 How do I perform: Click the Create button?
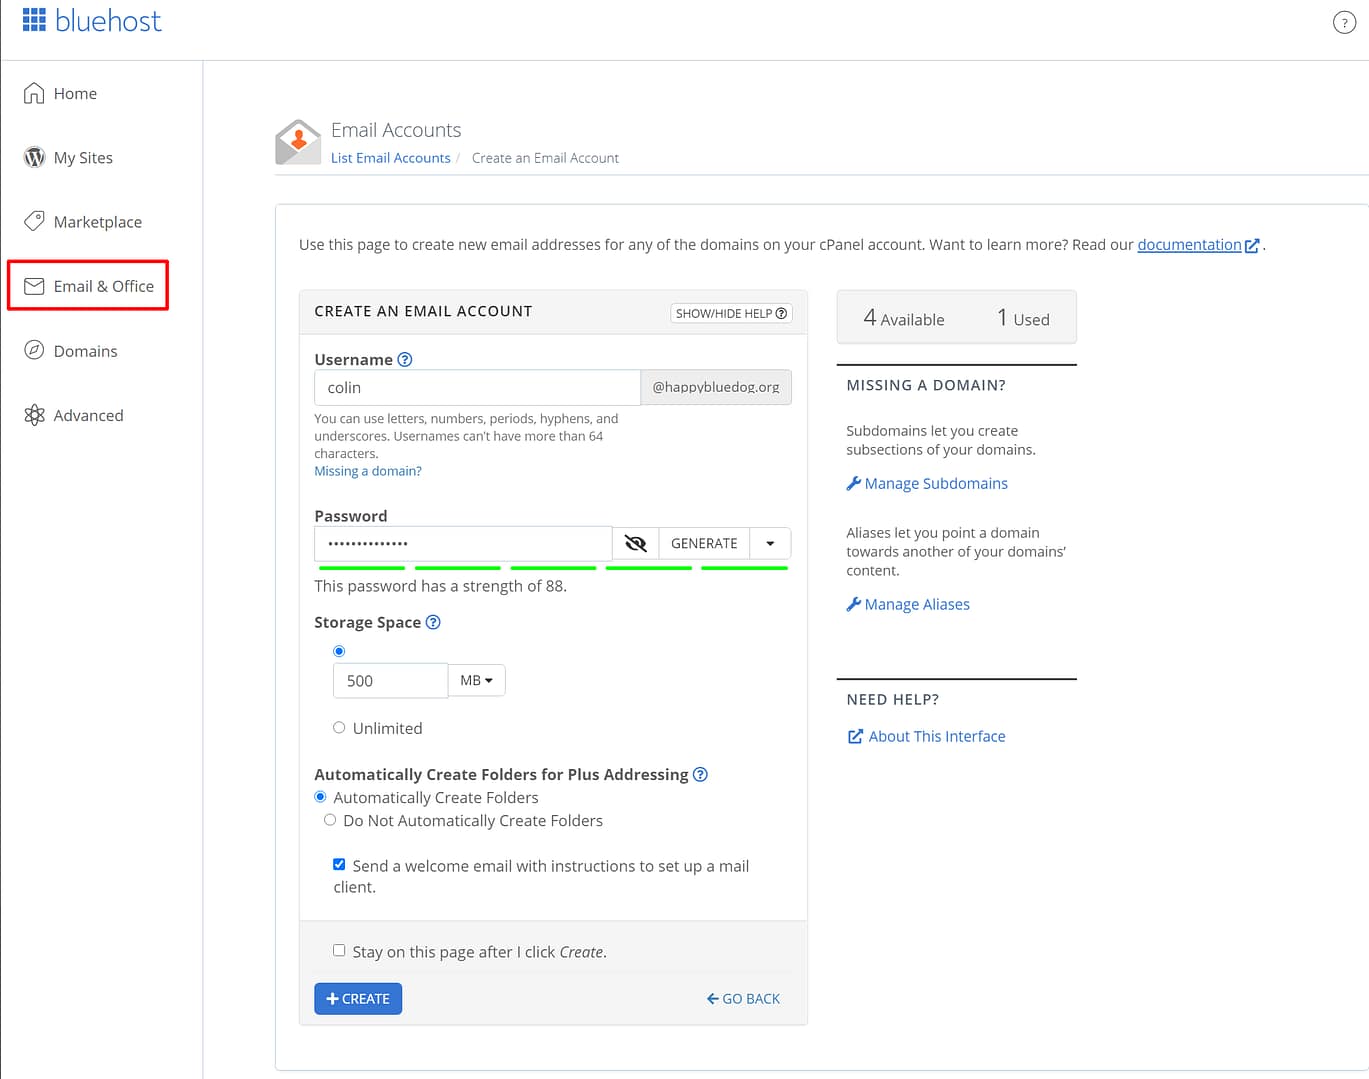pos(357,998)
